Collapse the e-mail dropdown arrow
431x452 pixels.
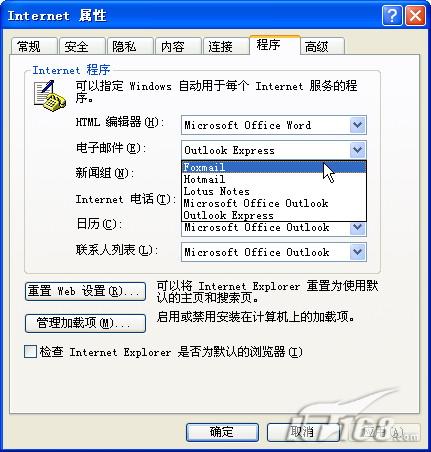tap(358, 150)
